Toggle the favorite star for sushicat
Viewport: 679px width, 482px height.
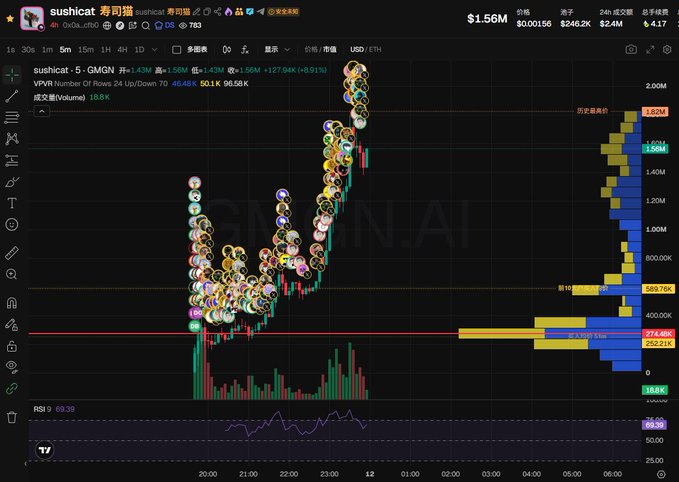pos(10,19)
